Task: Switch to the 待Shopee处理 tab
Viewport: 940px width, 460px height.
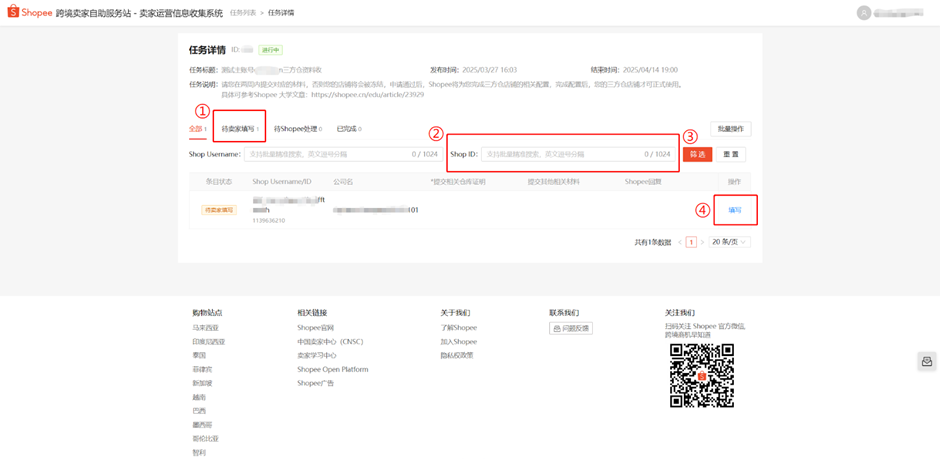Action: [298, 129]
